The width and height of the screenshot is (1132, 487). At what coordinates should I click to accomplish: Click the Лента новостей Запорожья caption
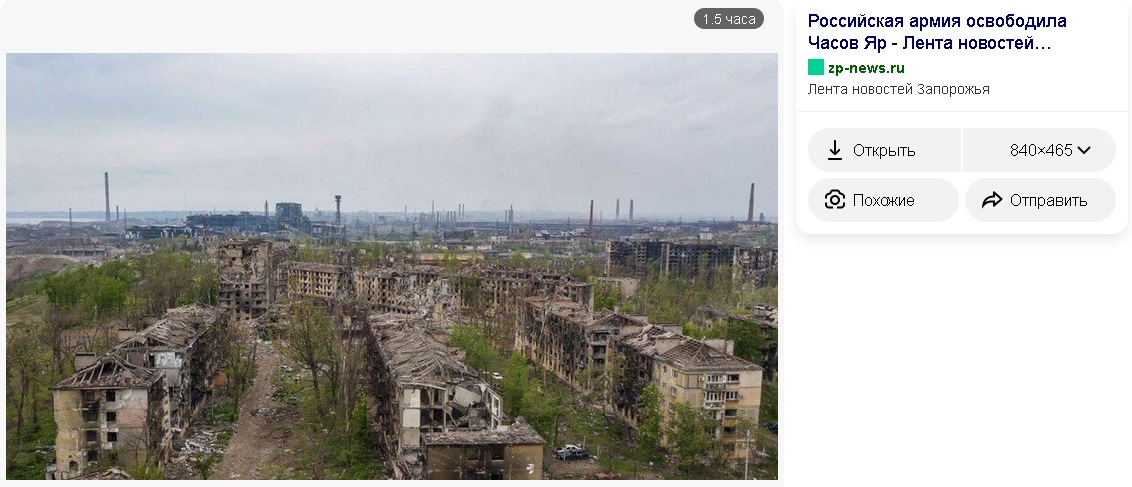click(x=898, y=89)
